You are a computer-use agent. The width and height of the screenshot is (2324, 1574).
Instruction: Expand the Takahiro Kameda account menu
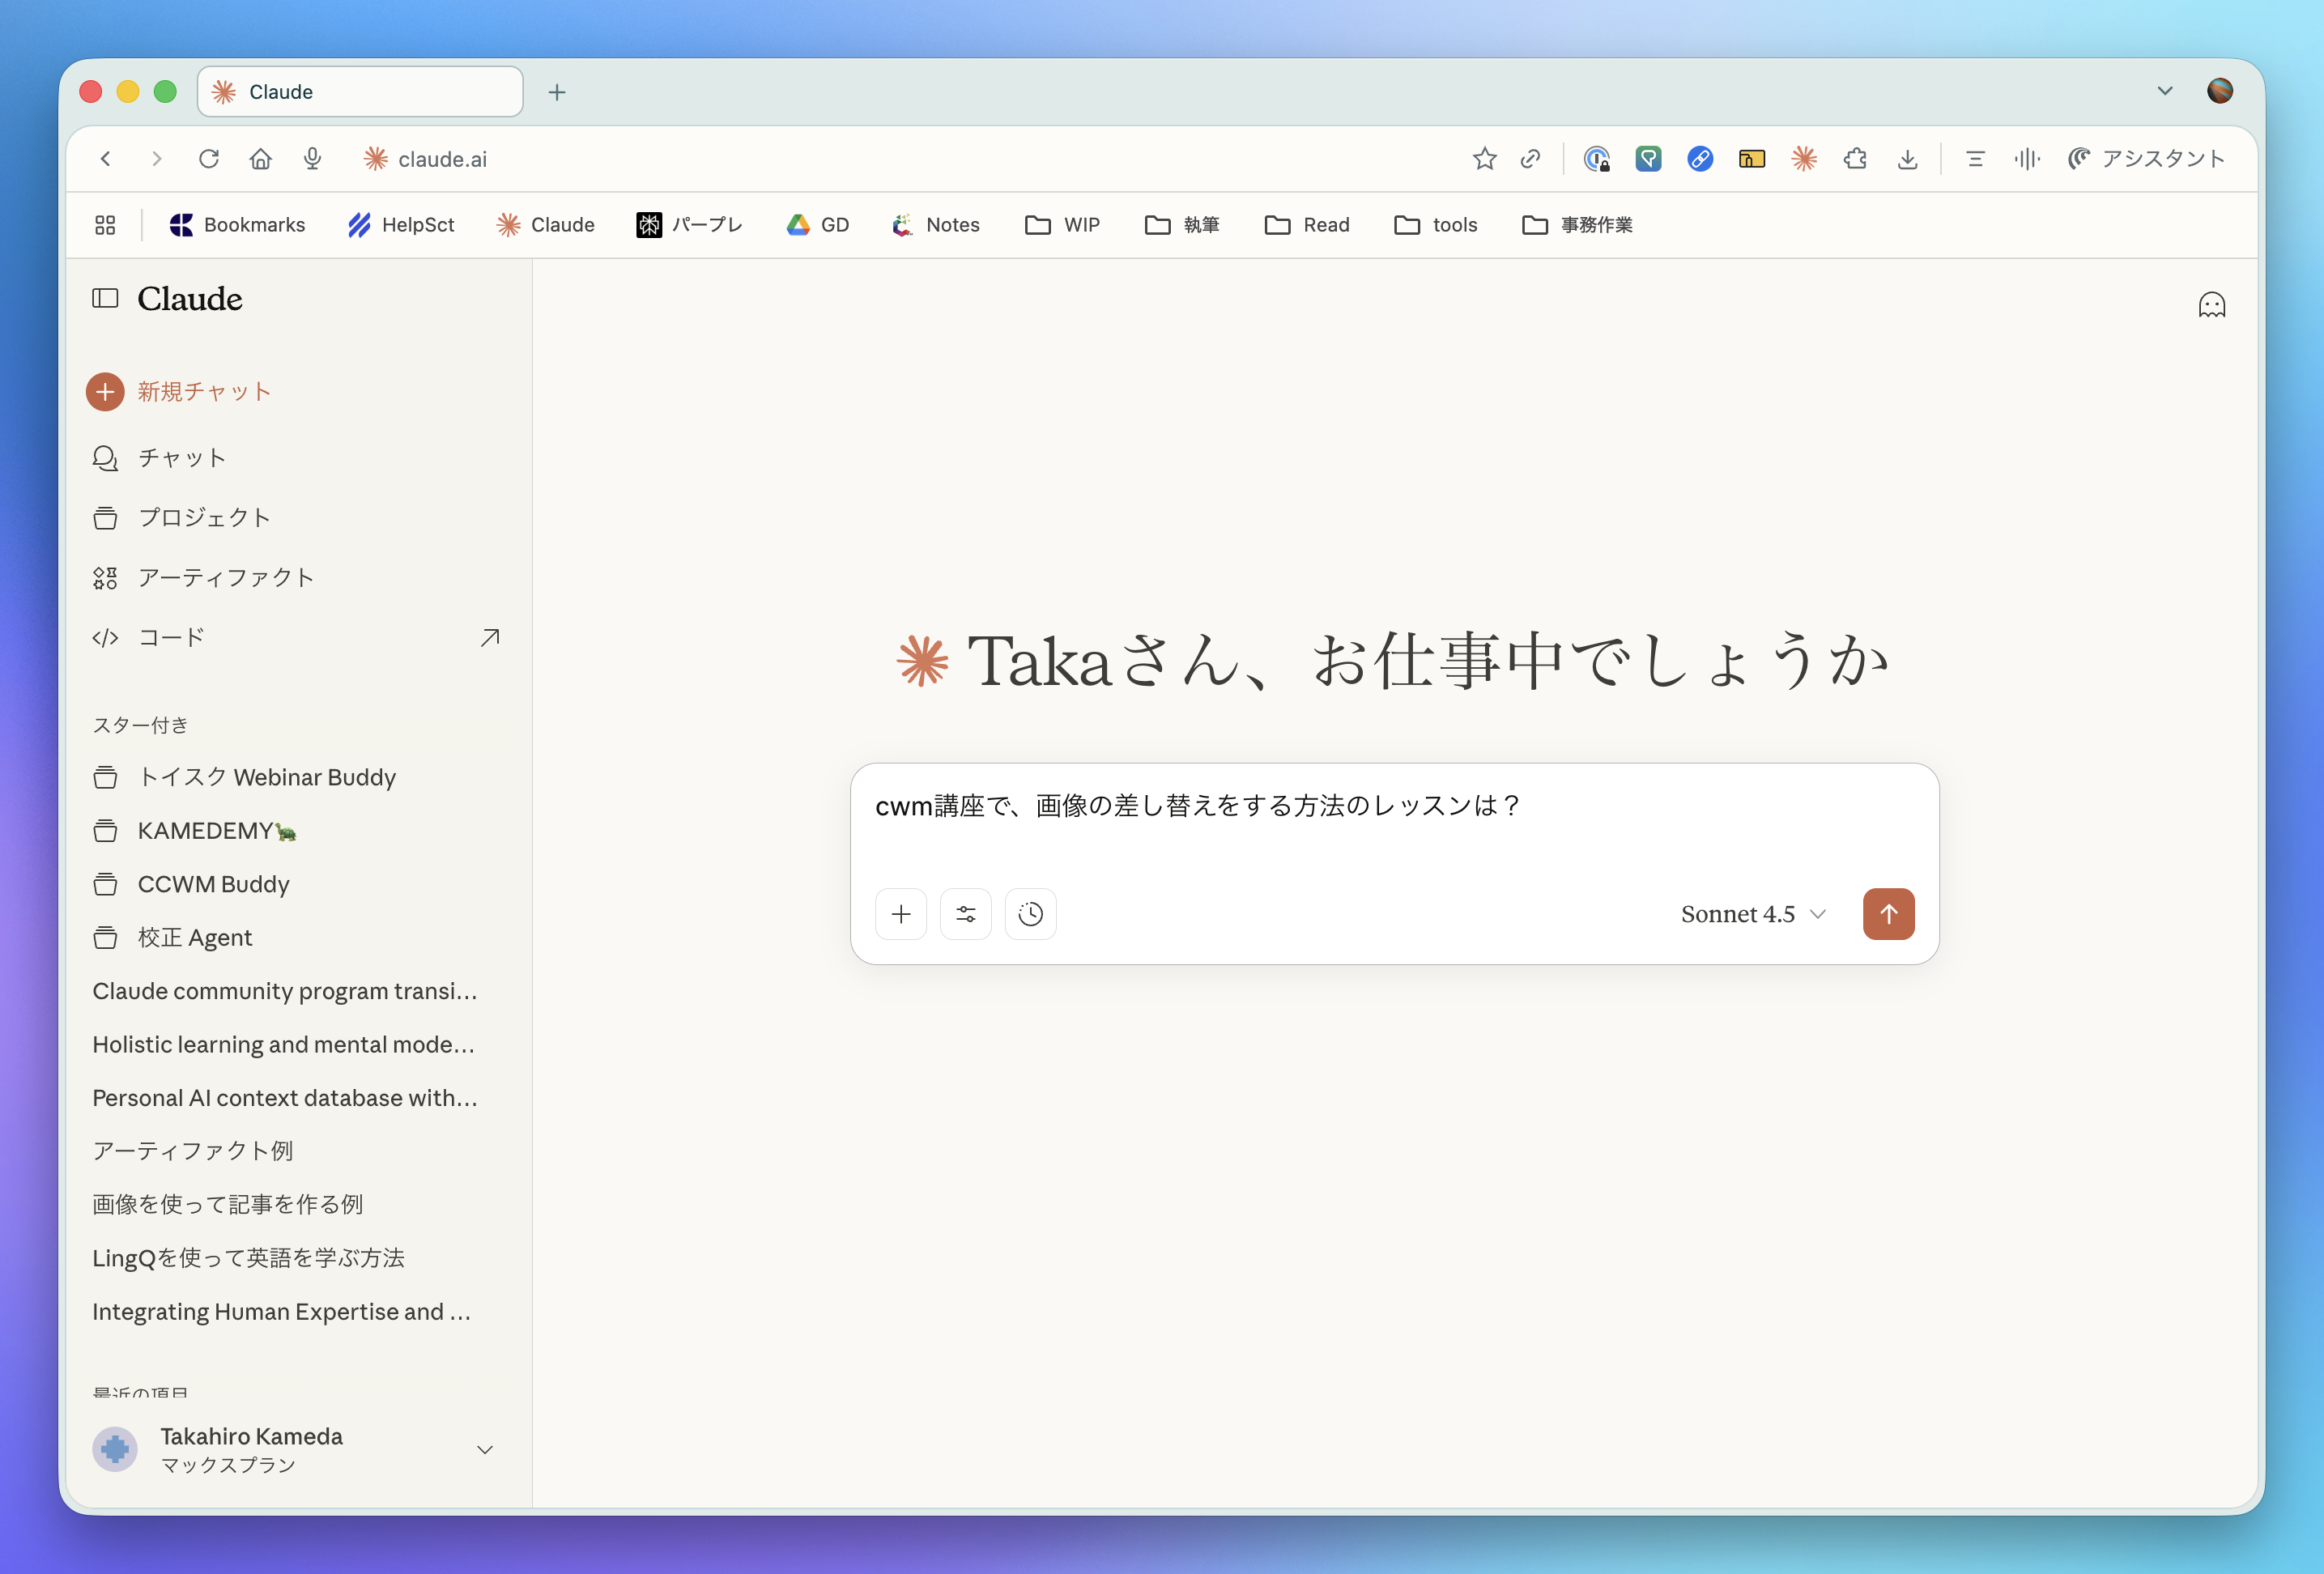(x=485, y=1450)
